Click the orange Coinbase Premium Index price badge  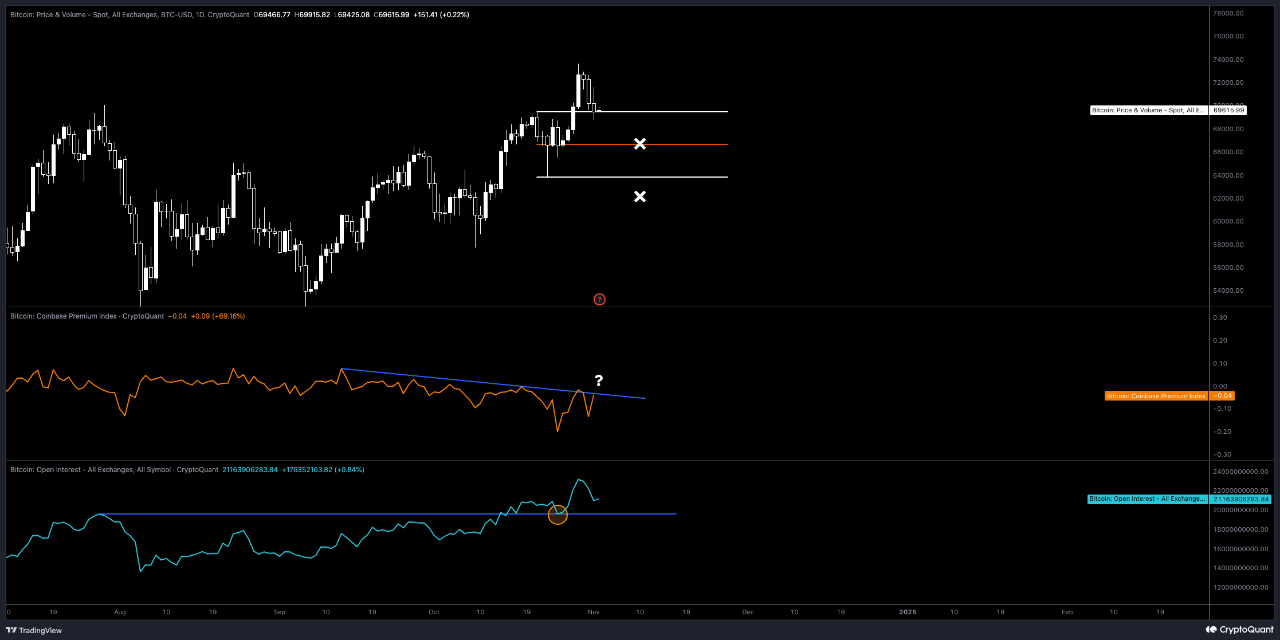[1222, 396]
